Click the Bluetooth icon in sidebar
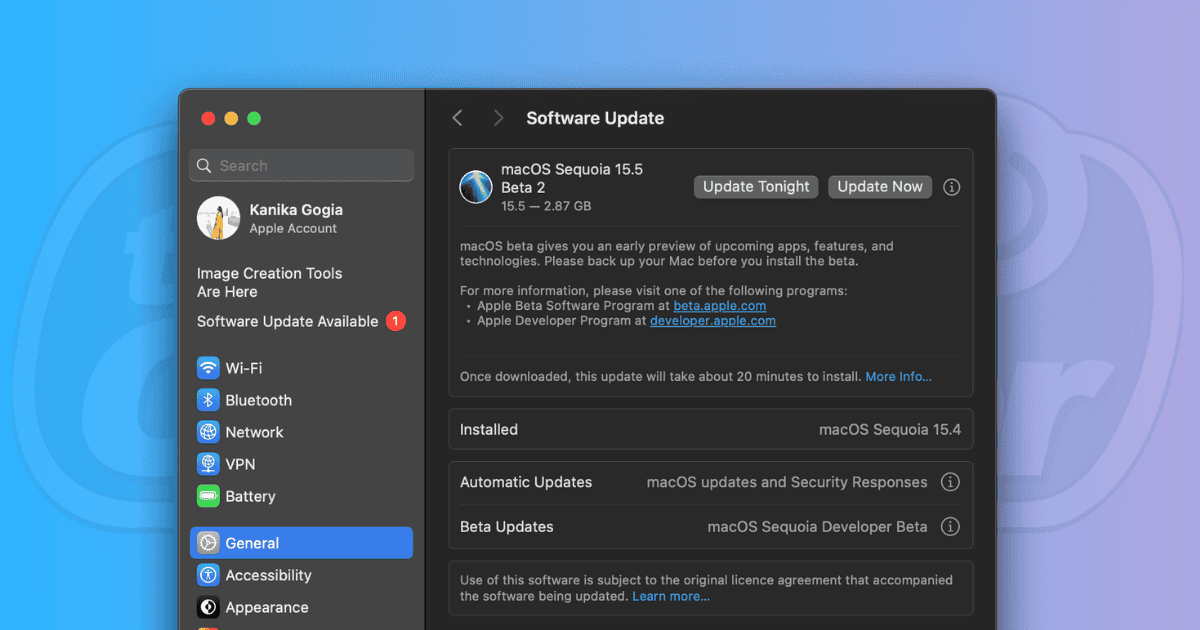Viewport: 1200px width, 630px height. [208, 400]
